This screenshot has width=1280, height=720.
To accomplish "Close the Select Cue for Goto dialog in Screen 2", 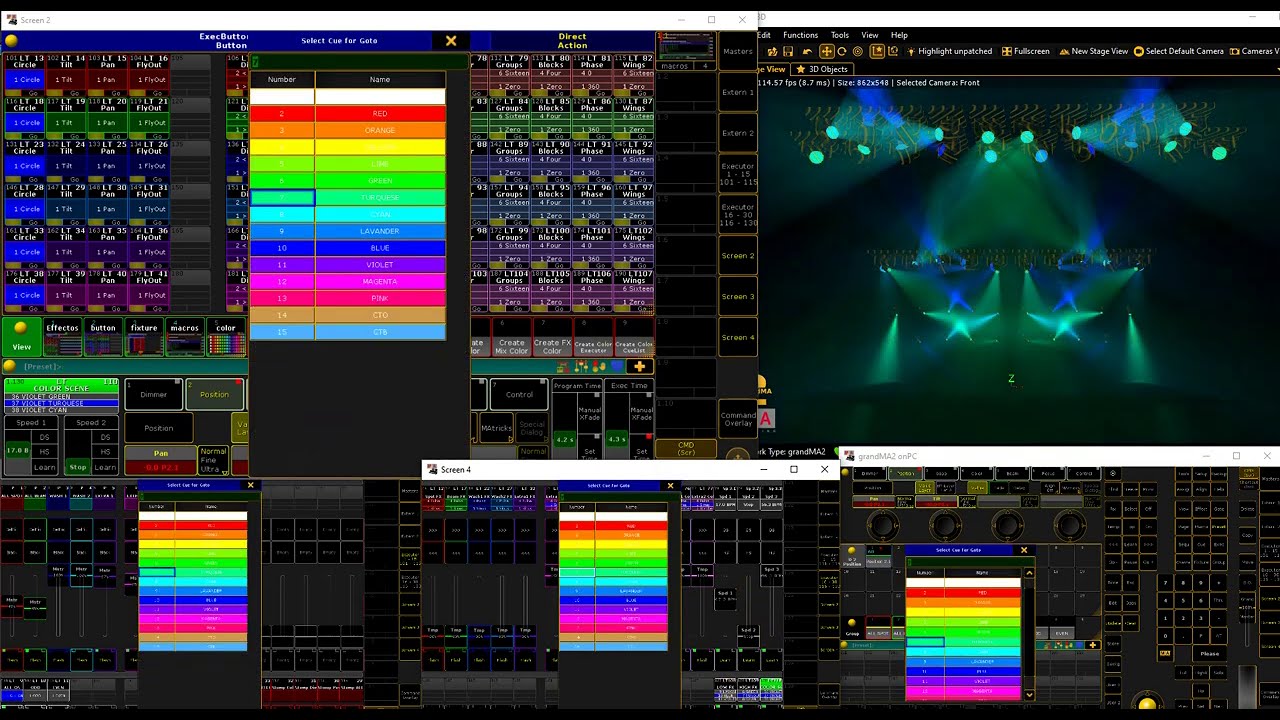I will [451, 41].
